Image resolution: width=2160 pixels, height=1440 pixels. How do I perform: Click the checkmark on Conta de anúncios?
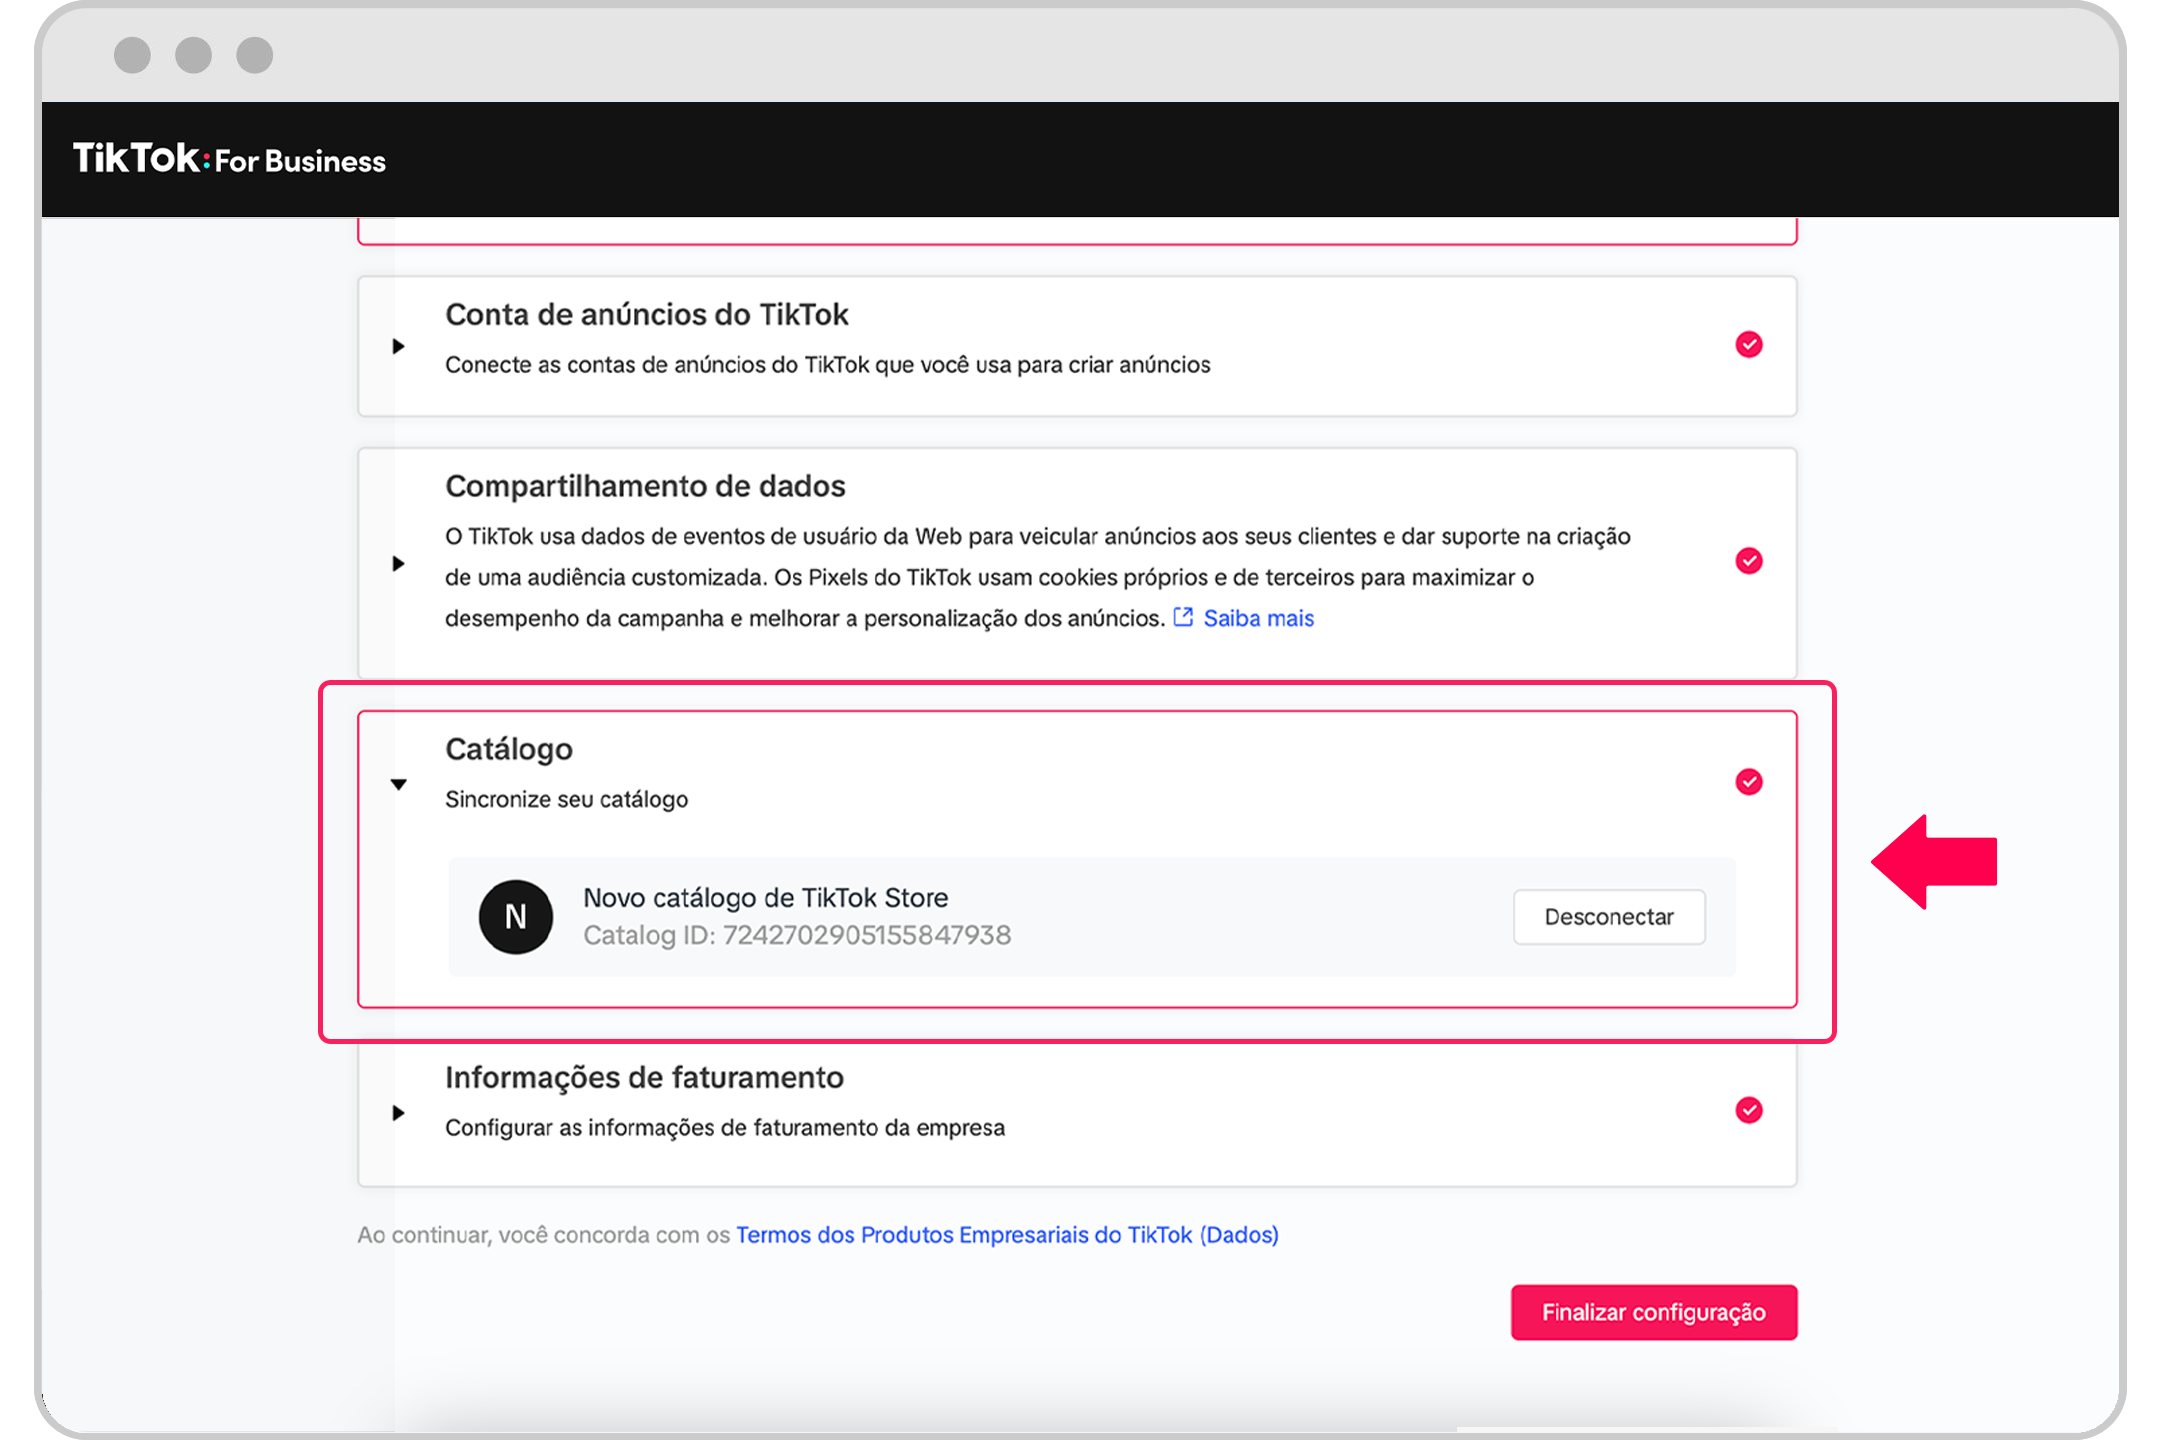click(1748, 345)
